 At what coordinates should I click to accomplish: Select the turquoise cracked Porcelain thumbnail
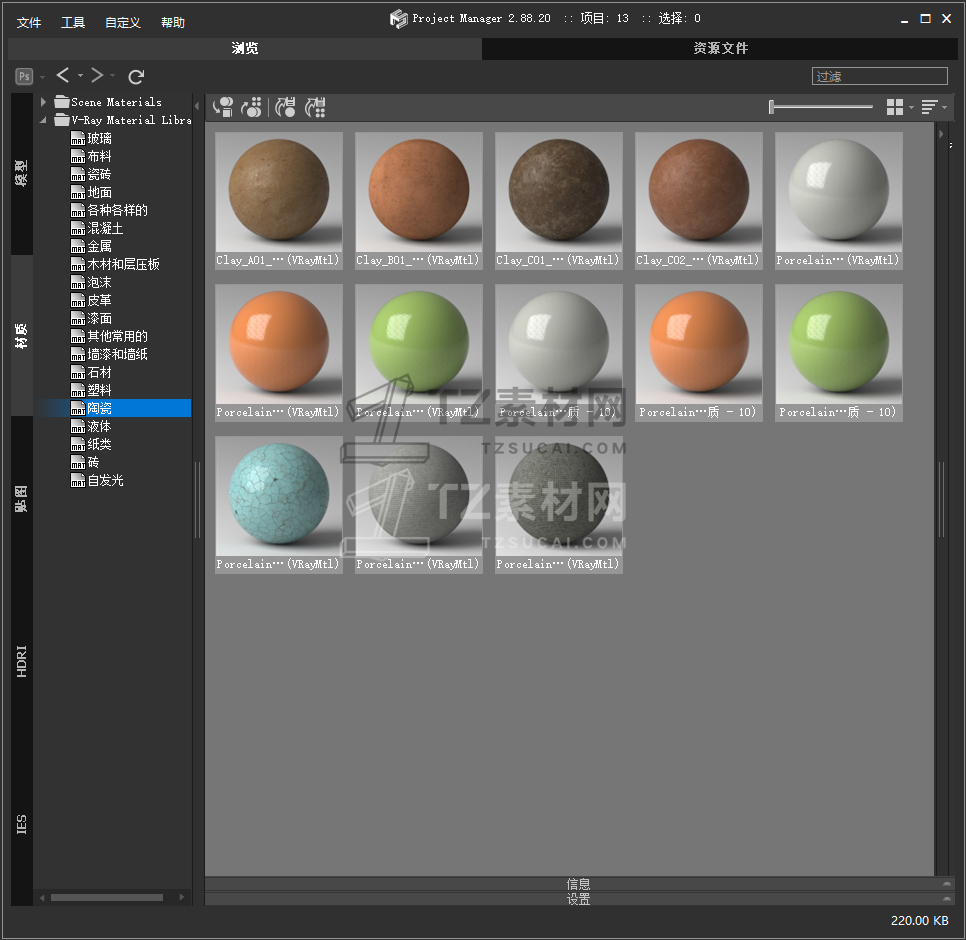(x=279, y=495)
